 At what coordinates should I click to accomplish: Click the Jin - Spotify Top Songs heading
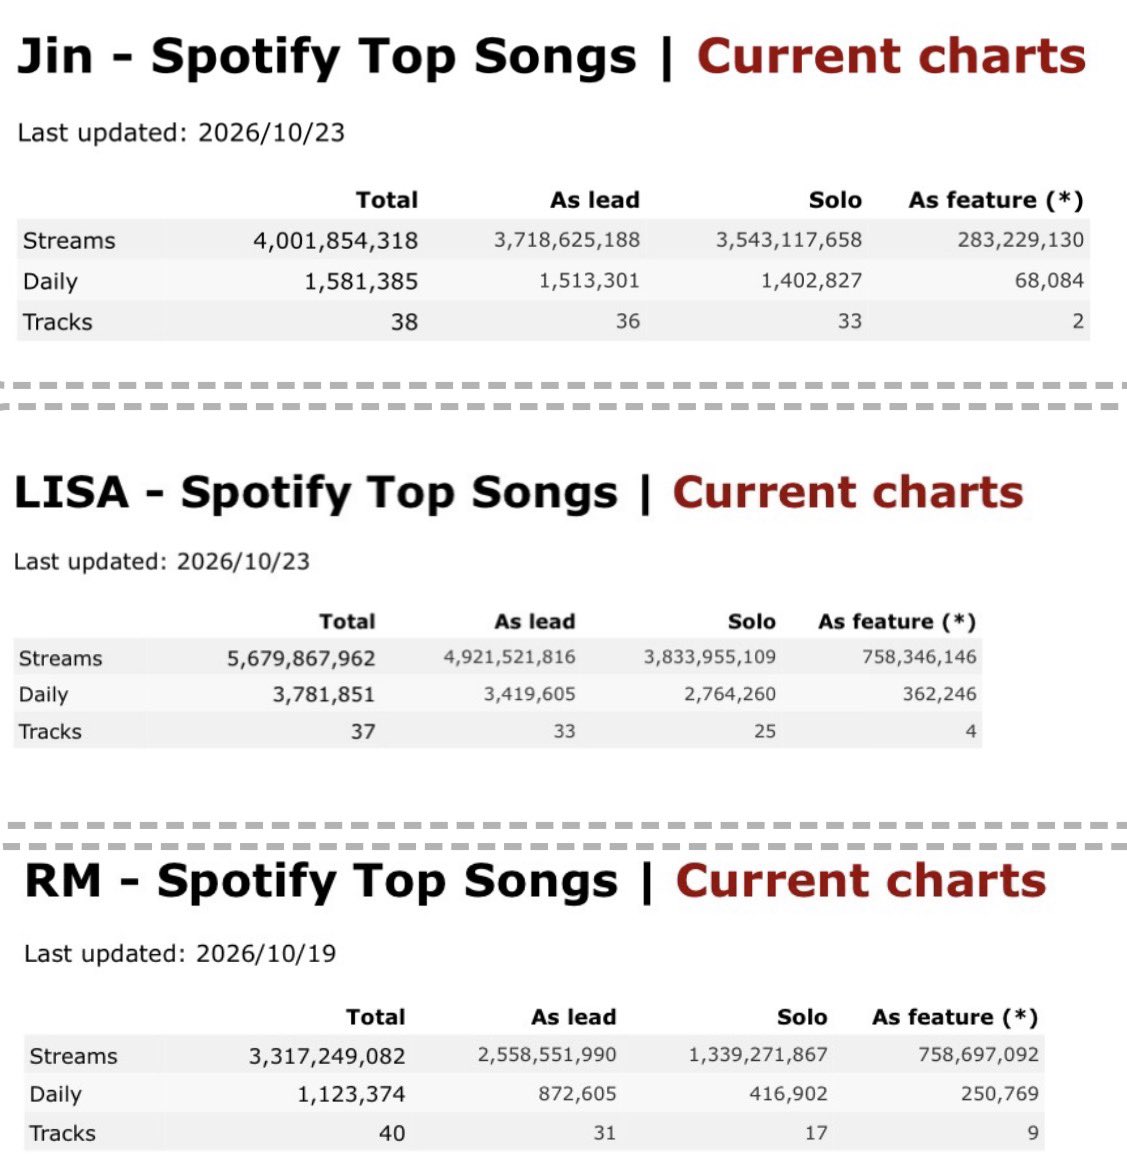pos(326,57)
